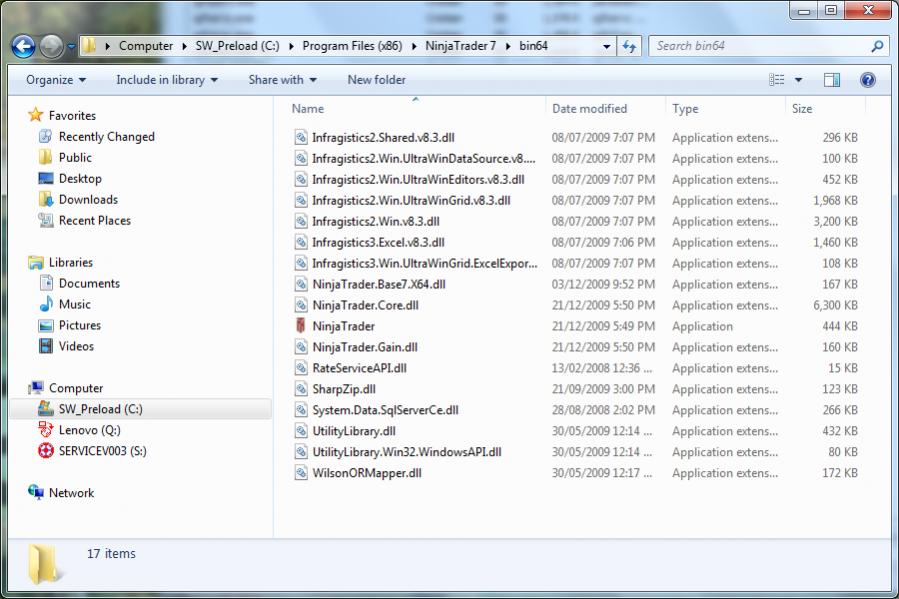
Task: Open the recent pages dropdown arrow
Action: point(71,46)
